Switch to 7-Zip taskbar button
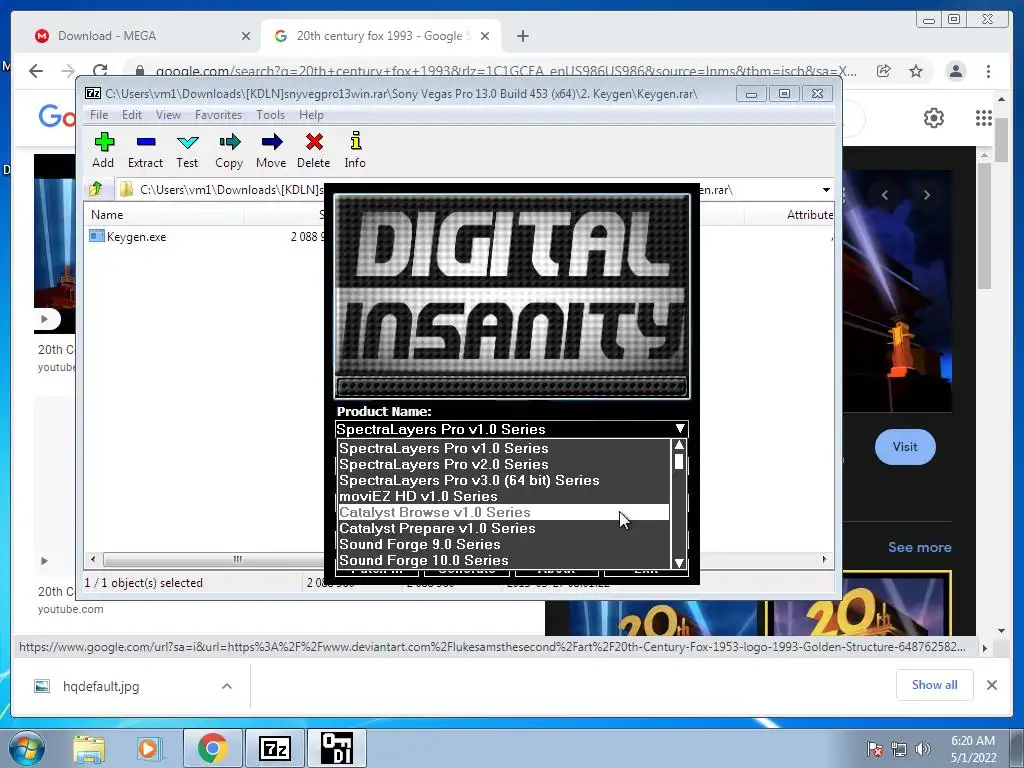This screenshot has width=1024, height=768. [275, 748]
